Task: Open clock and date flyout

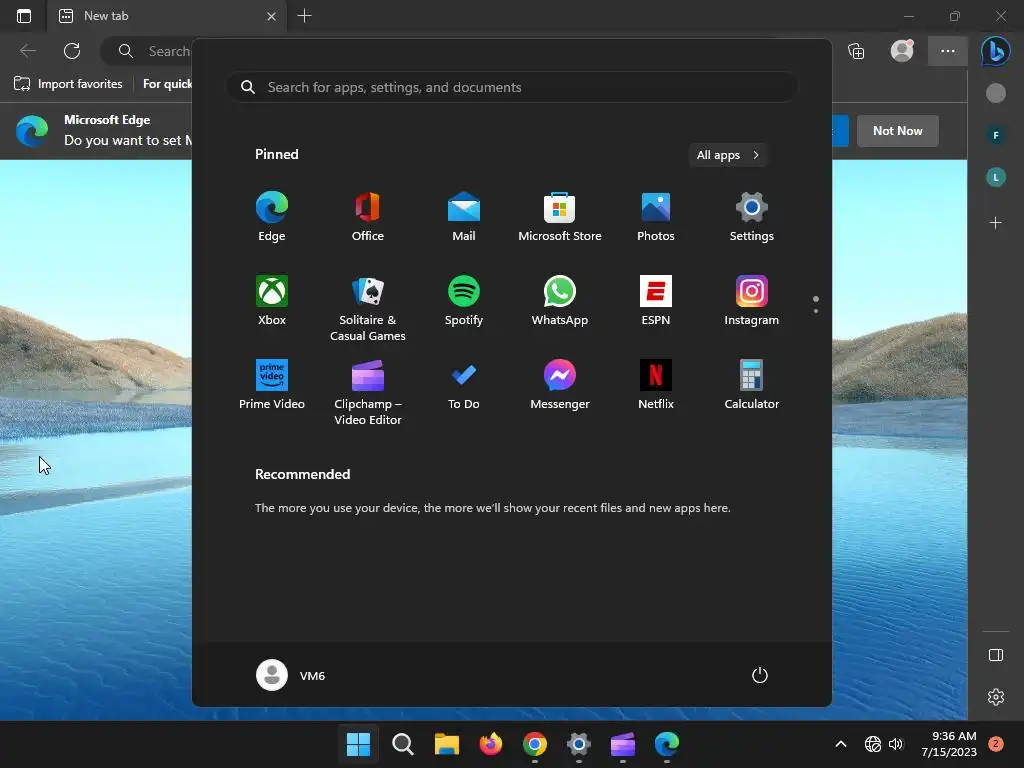Action: coord(949,744)
